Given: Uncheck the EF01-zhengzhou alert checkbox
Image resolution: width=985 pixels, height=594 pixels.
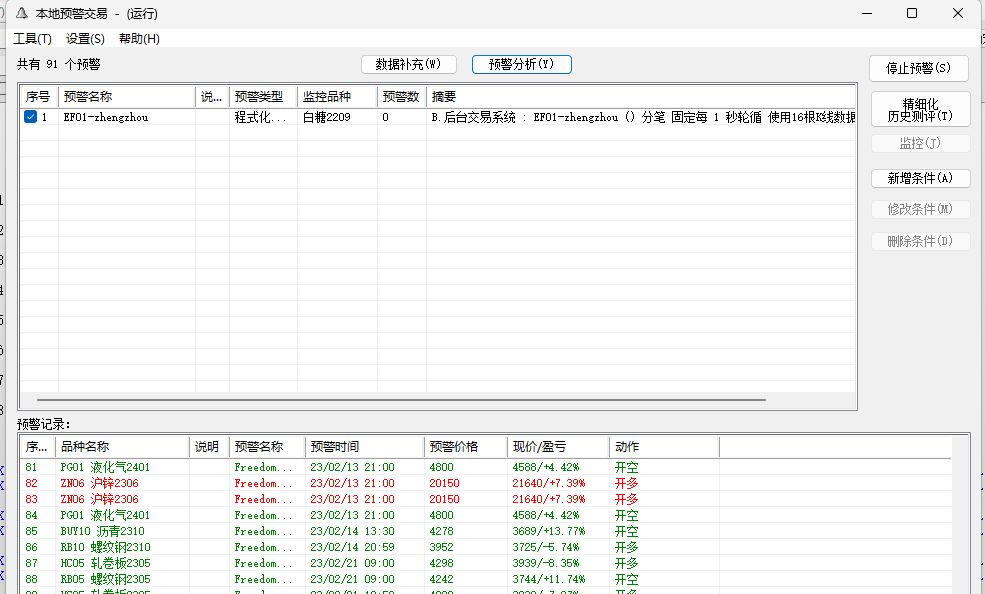Looking at the screenshot, I should point(30,117).
